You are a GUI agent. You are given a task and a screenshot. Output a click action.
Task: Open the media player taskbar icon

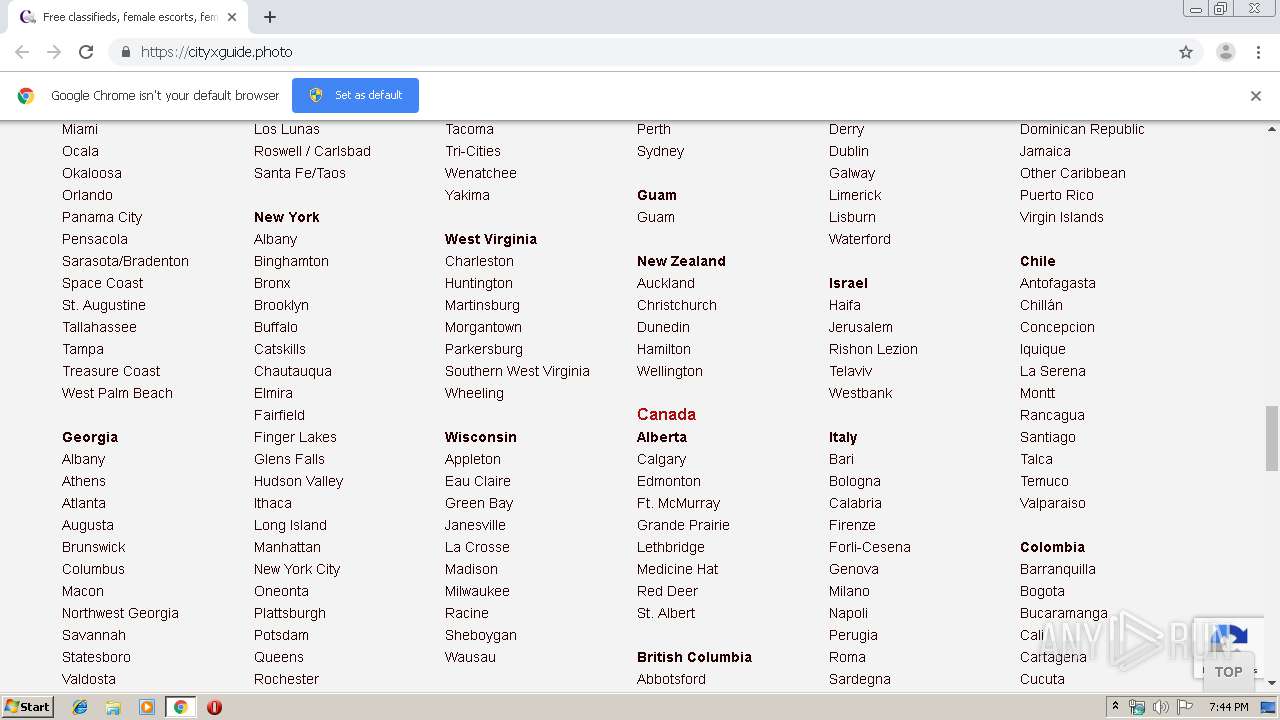[147, 707]
